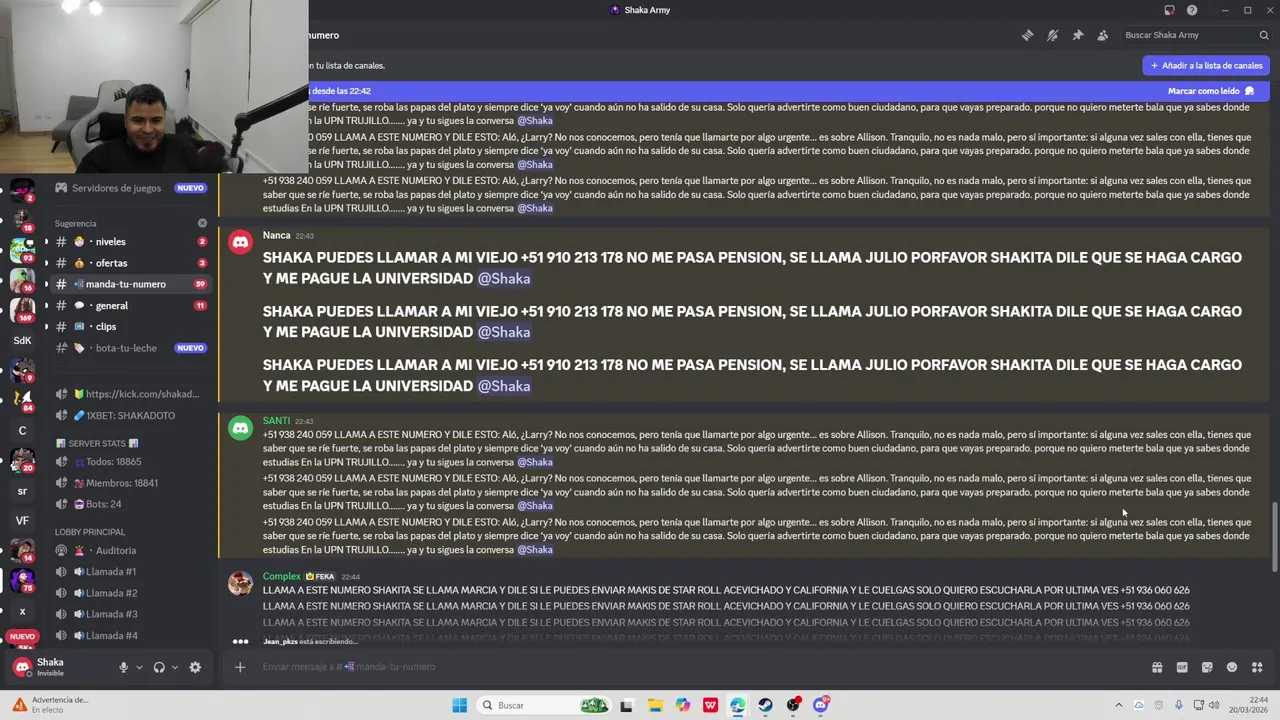
Task: Open the ofertas channel
Action: (130, 263)
